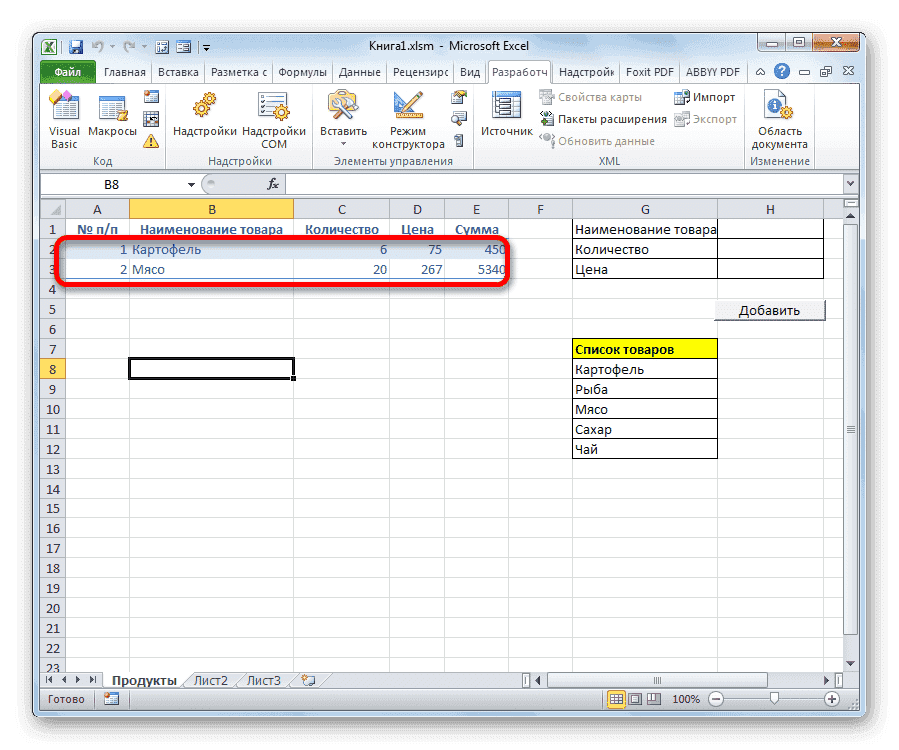Click the Надстройки (Add-ins) icon

pos(205,113)
